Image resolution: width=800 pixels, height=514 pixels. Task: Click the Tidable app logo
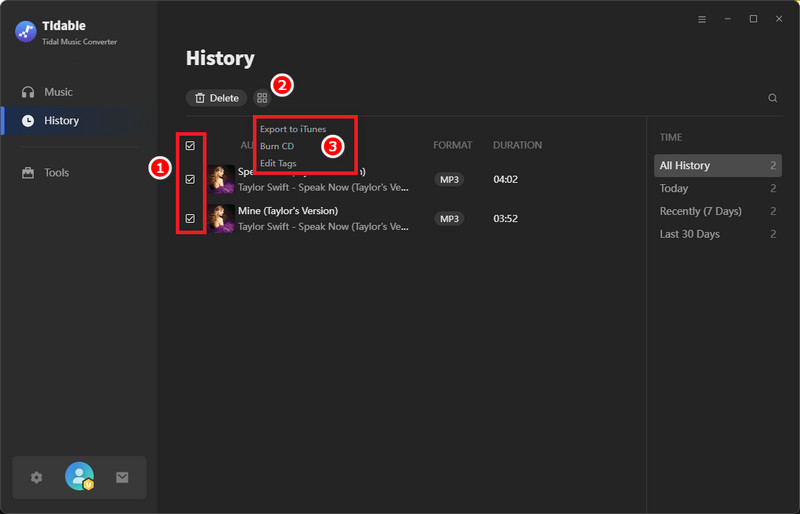point(26,31)
